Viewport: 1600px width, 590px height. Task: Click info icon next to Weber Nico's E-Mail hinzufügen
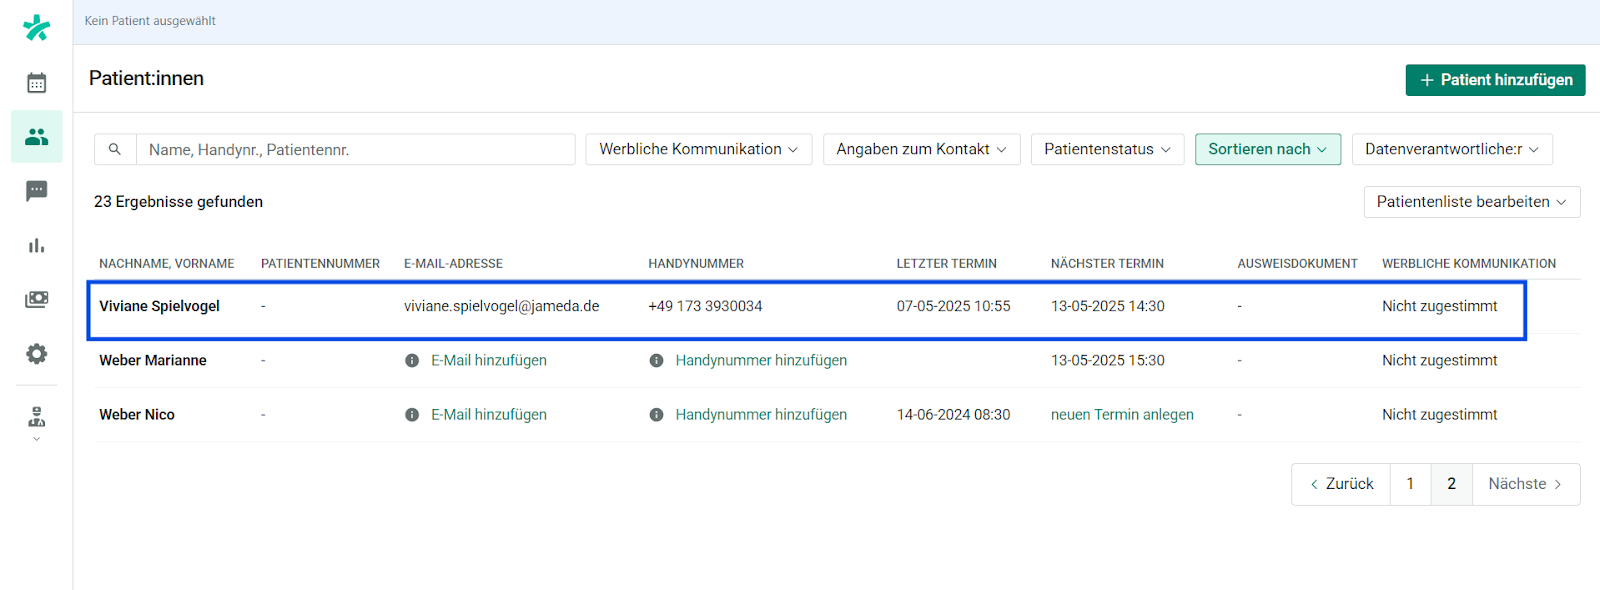click(412, 414)
